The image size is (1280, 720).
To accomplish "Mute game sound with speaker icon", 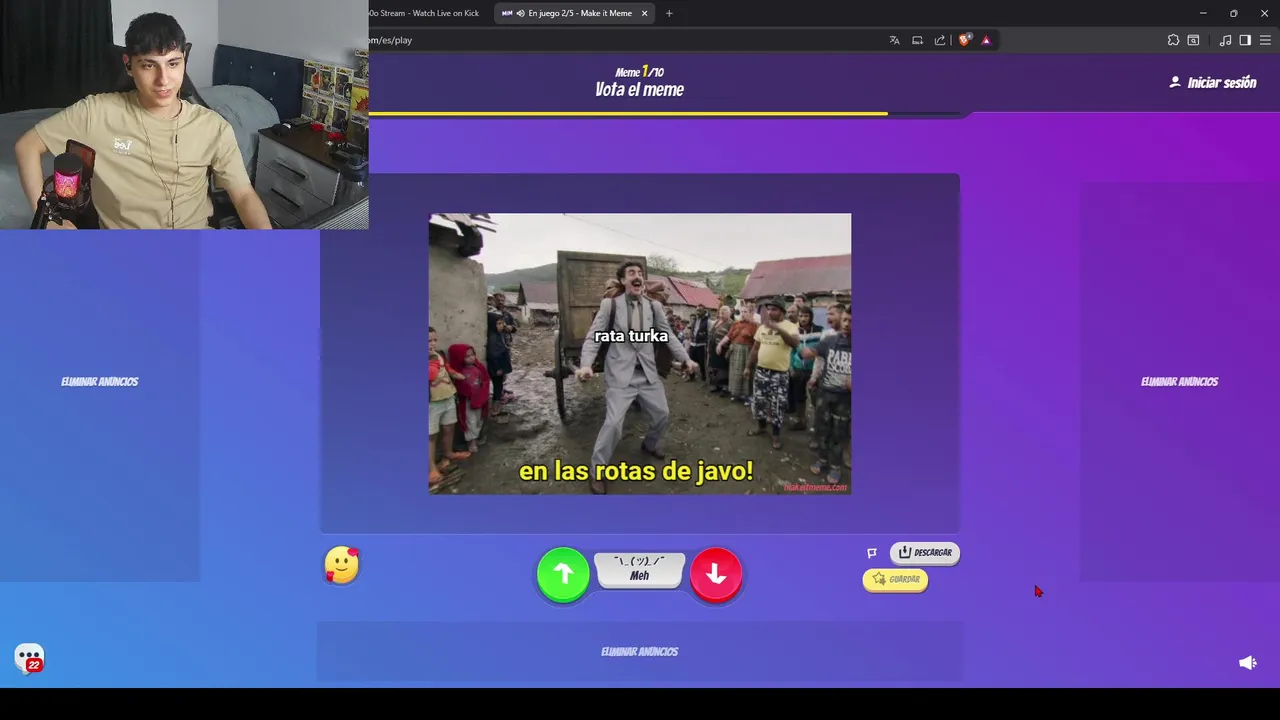I will 1247,663.
